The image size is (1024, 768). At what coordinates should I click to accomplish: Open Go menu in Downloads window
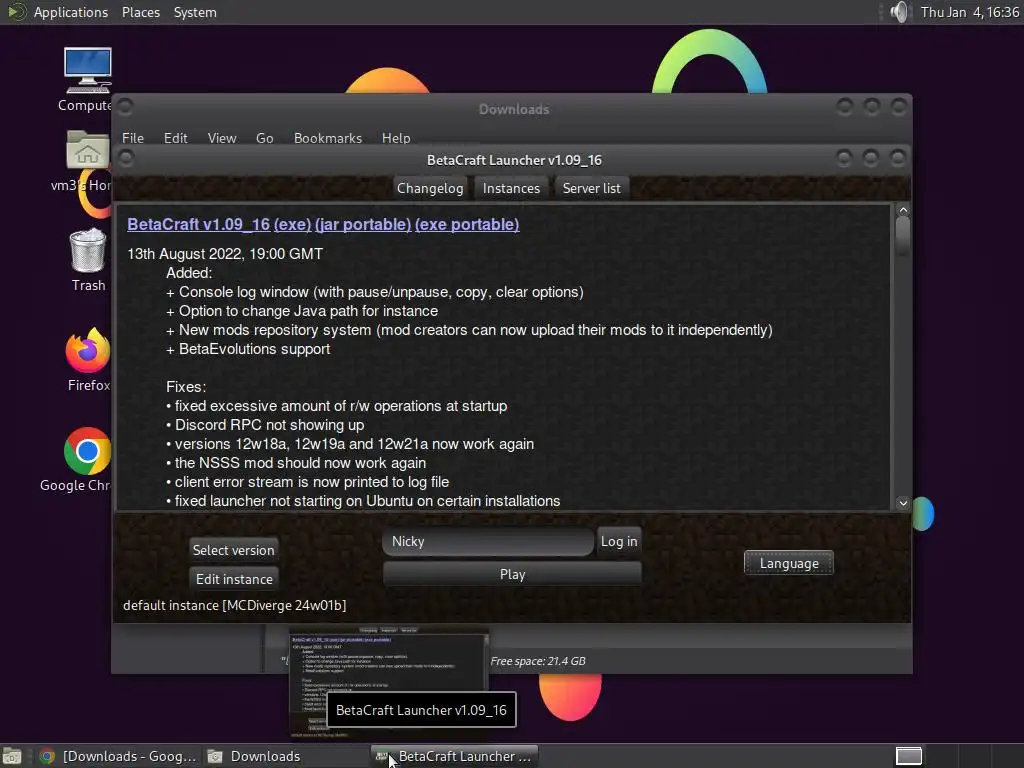point(264,138)
